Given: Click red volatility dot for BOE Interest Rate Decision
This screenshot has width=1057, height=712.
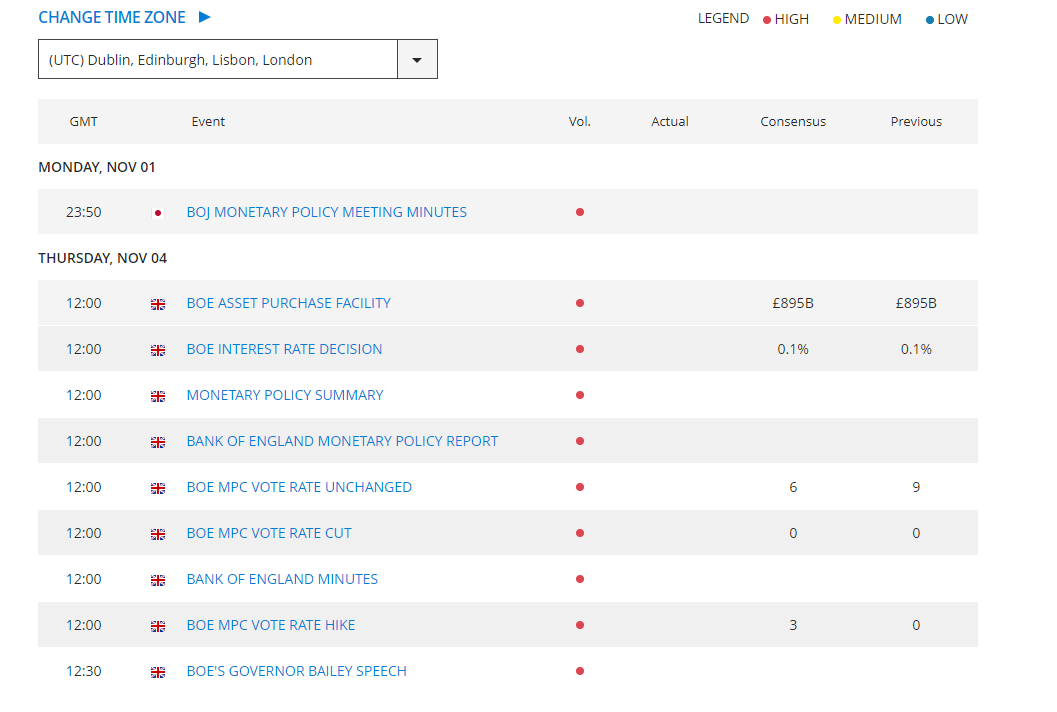Looking at the screenshot, I should pyautogui.click(x=580, y=350).
